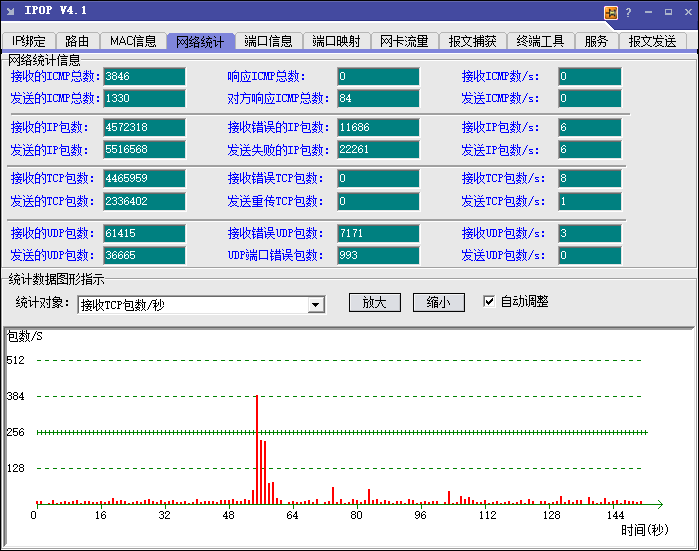699x551 pixels.
Task: Open the 终端工具 tab
Action: (x=540, y=41)
